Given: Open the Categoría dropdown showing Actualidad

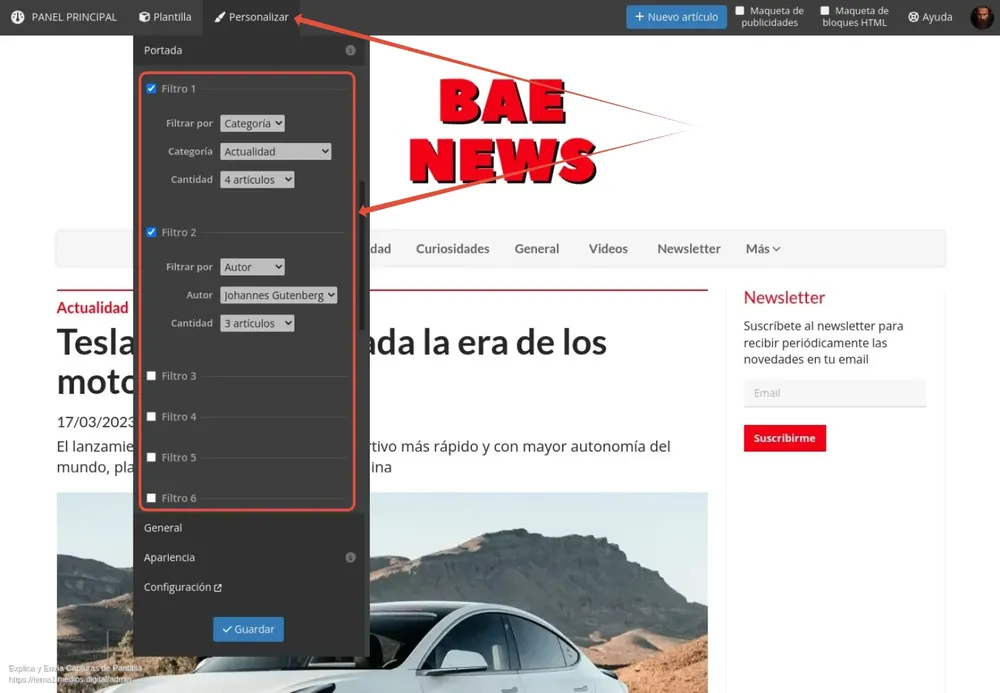Looking at the screenshot, I should [276, 152].
